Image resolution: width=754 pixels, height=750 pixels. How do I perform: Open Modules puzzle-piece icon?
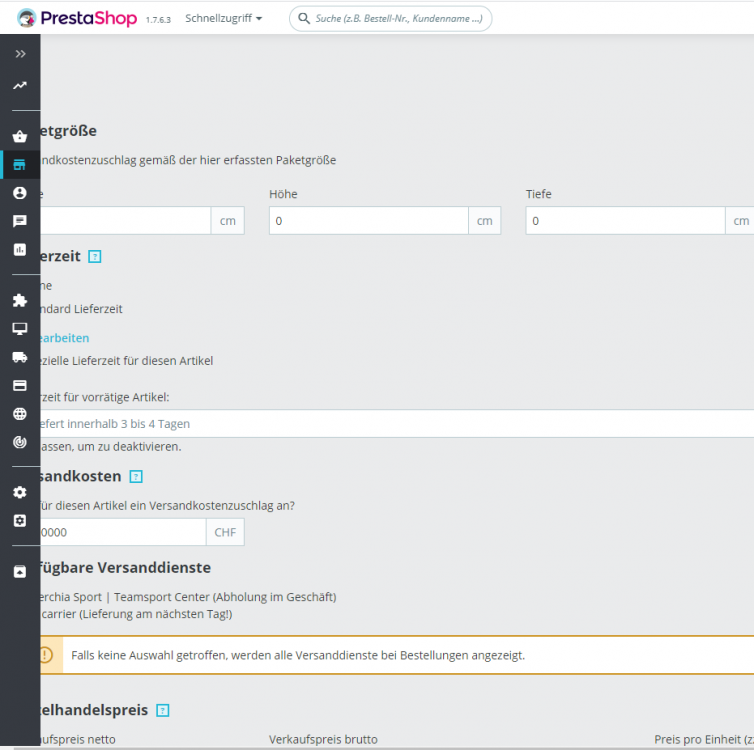click(x=20, y=300)
